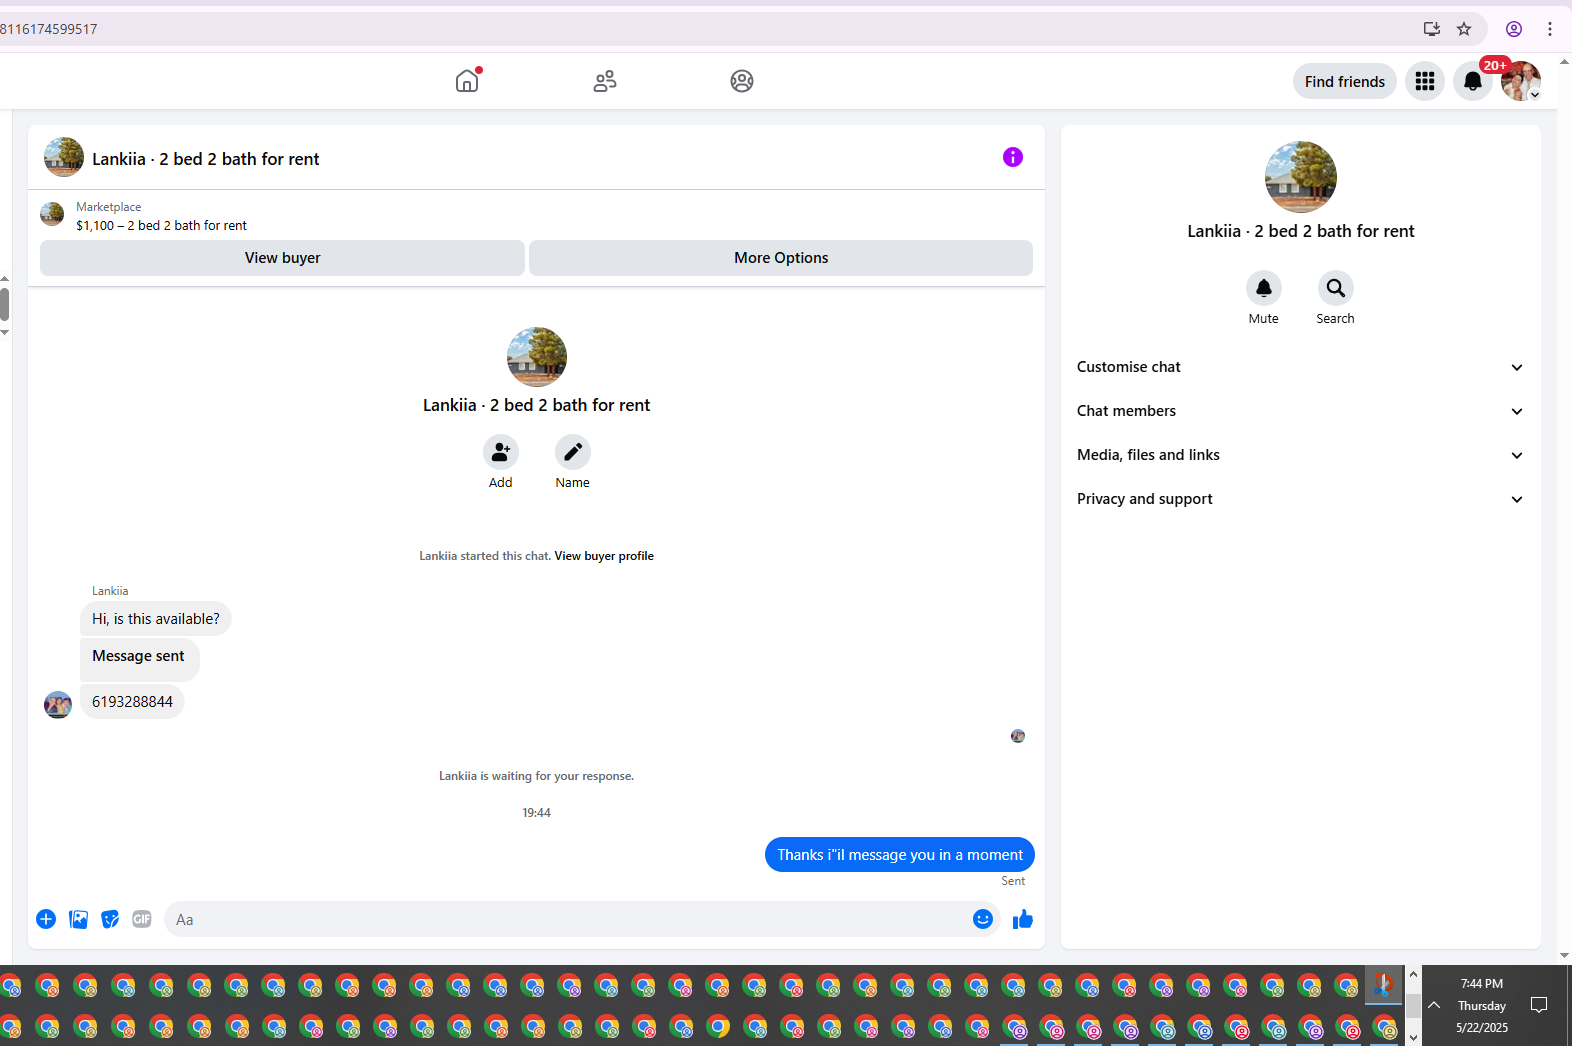Search in conversation using magnifier icon
This screenshot has width=1572, height=1046.
coord(1336,288)
